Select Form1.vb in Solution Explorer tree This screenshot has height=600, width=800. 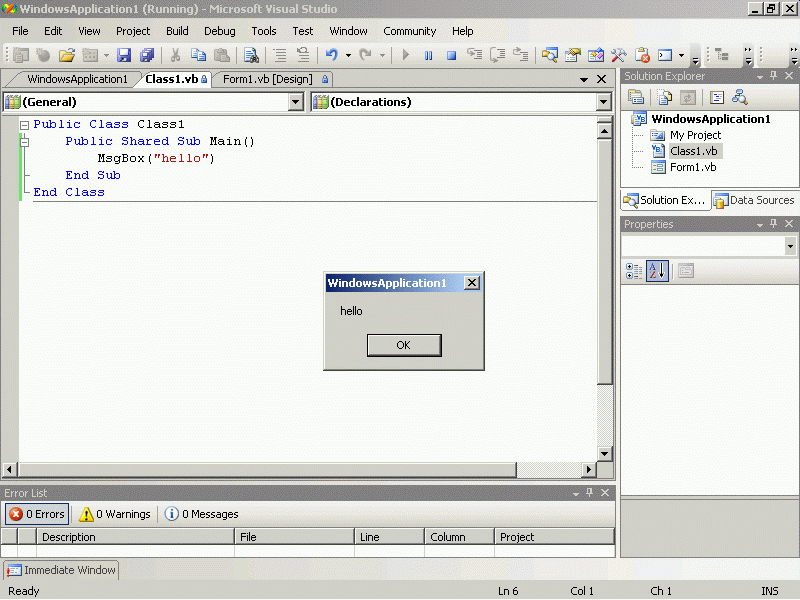(692, 167)
